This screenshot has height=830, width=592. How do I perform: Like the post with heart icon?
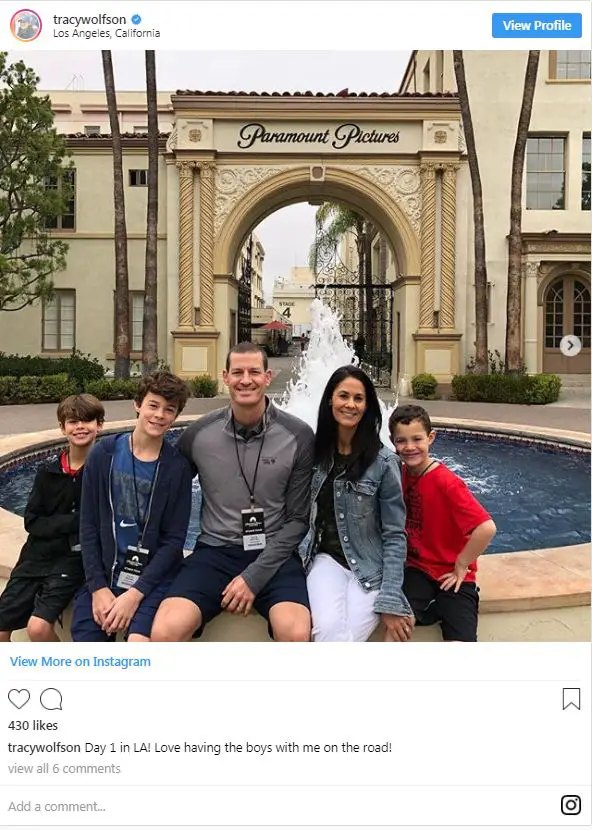19,699
